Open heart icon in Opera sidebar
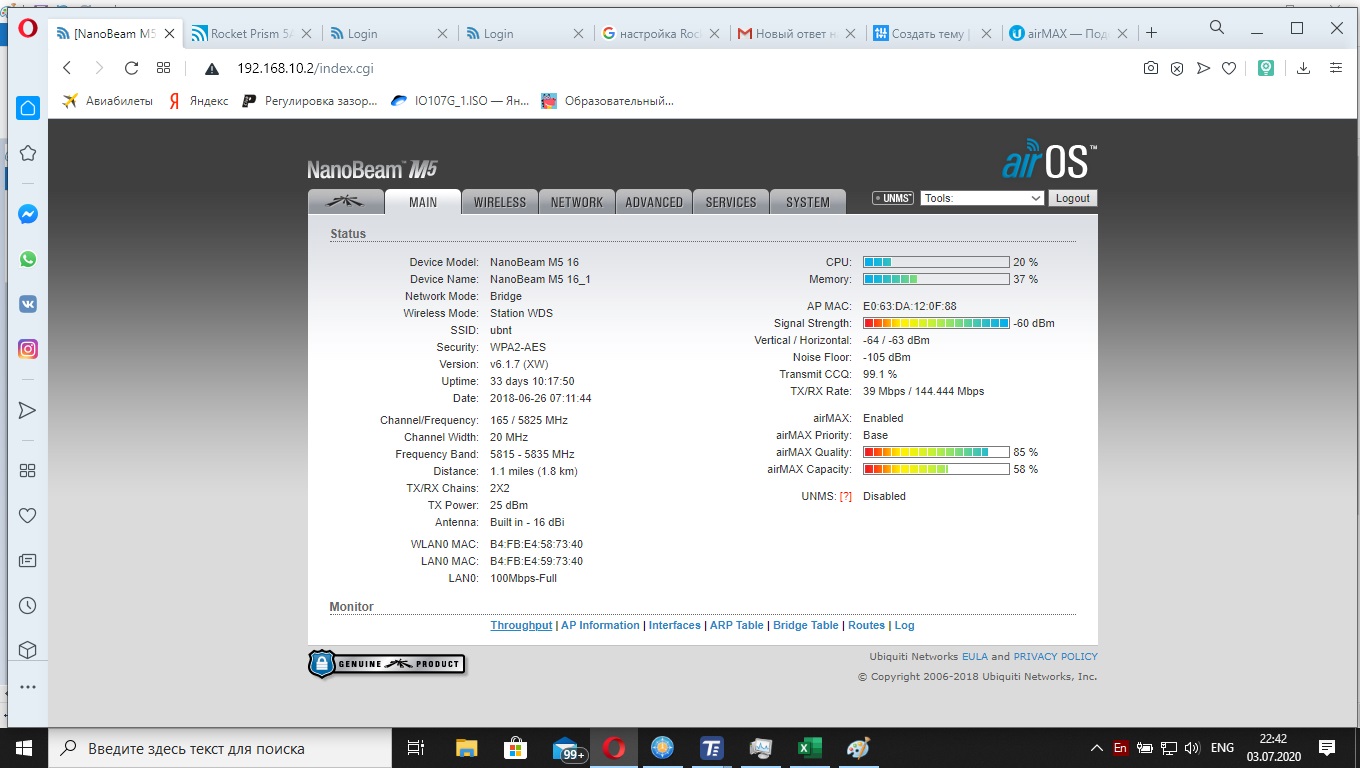 point(28,516)
